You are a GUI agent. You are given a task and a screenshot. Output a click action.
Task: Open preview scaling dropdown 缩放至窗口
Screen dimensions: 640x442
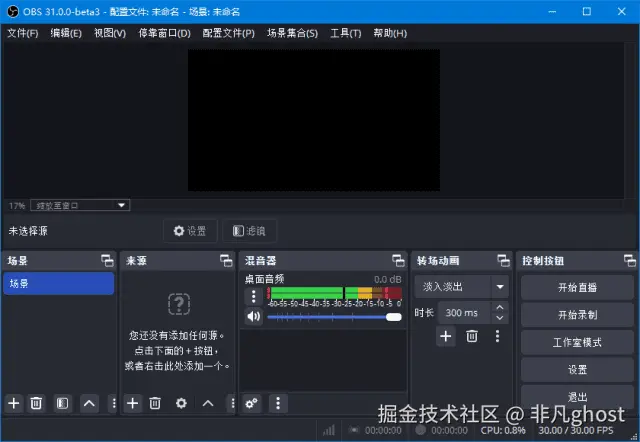pos(80,205)
